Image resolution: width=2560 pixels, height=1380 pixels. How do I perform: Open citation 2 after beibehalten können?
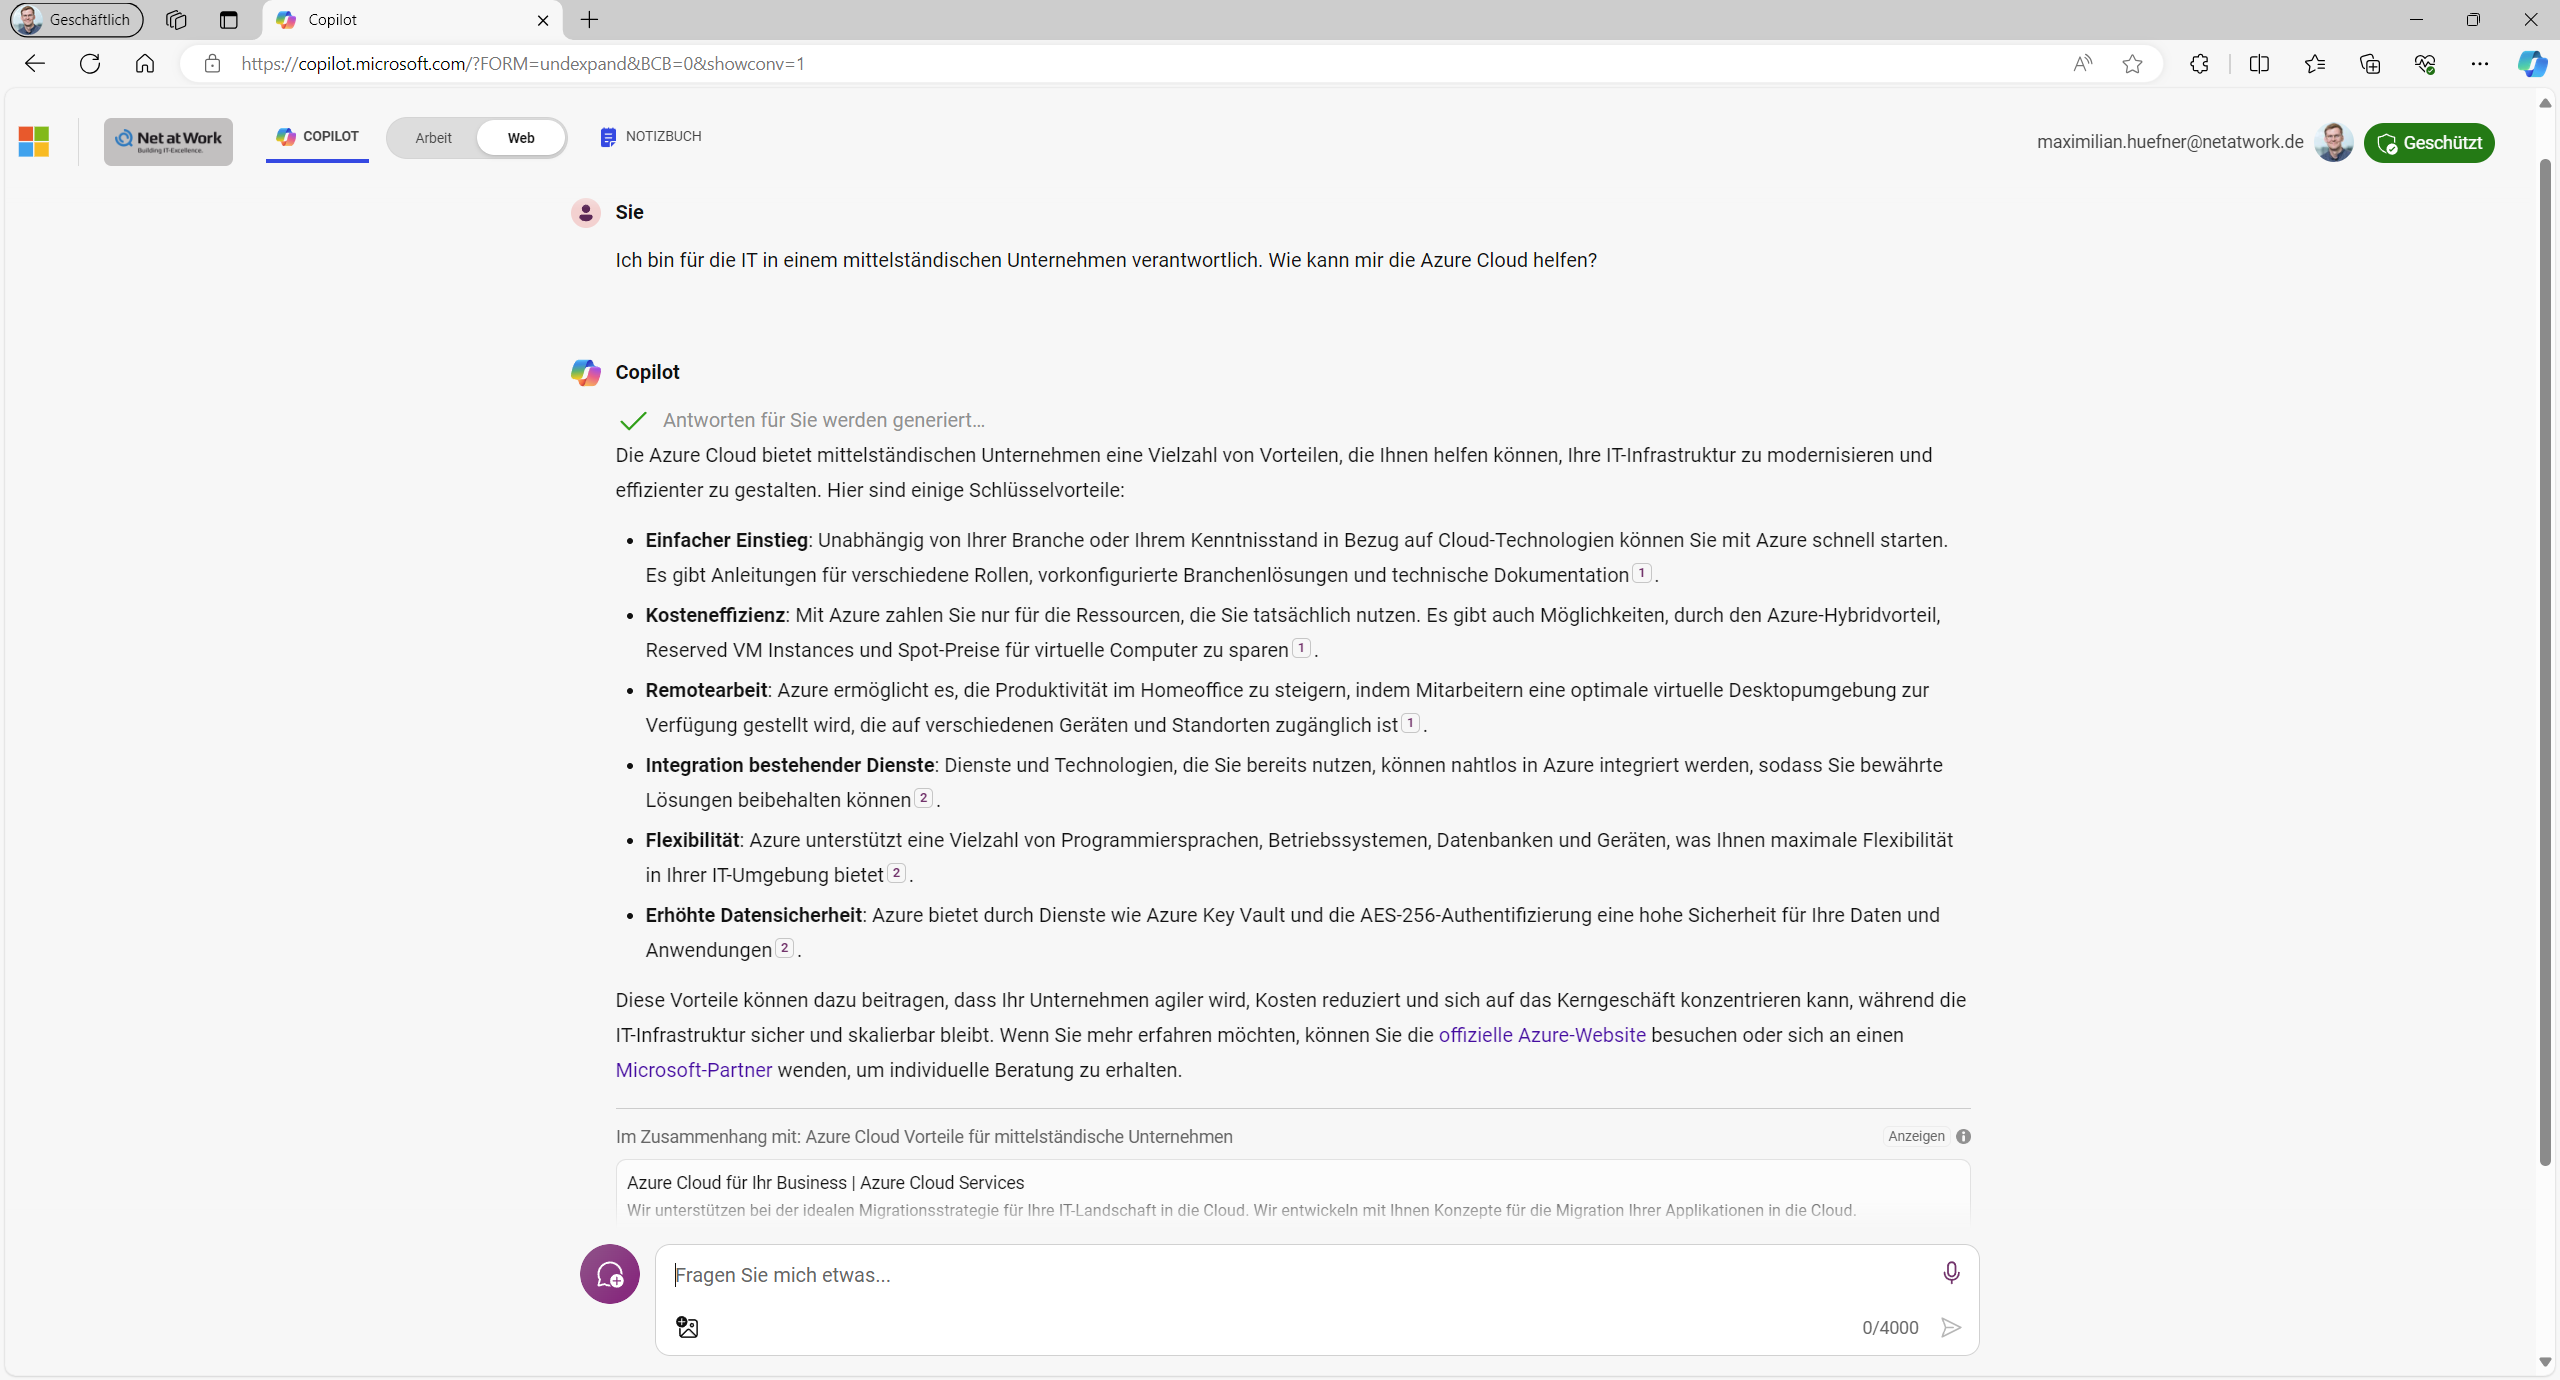click(924, 798)
